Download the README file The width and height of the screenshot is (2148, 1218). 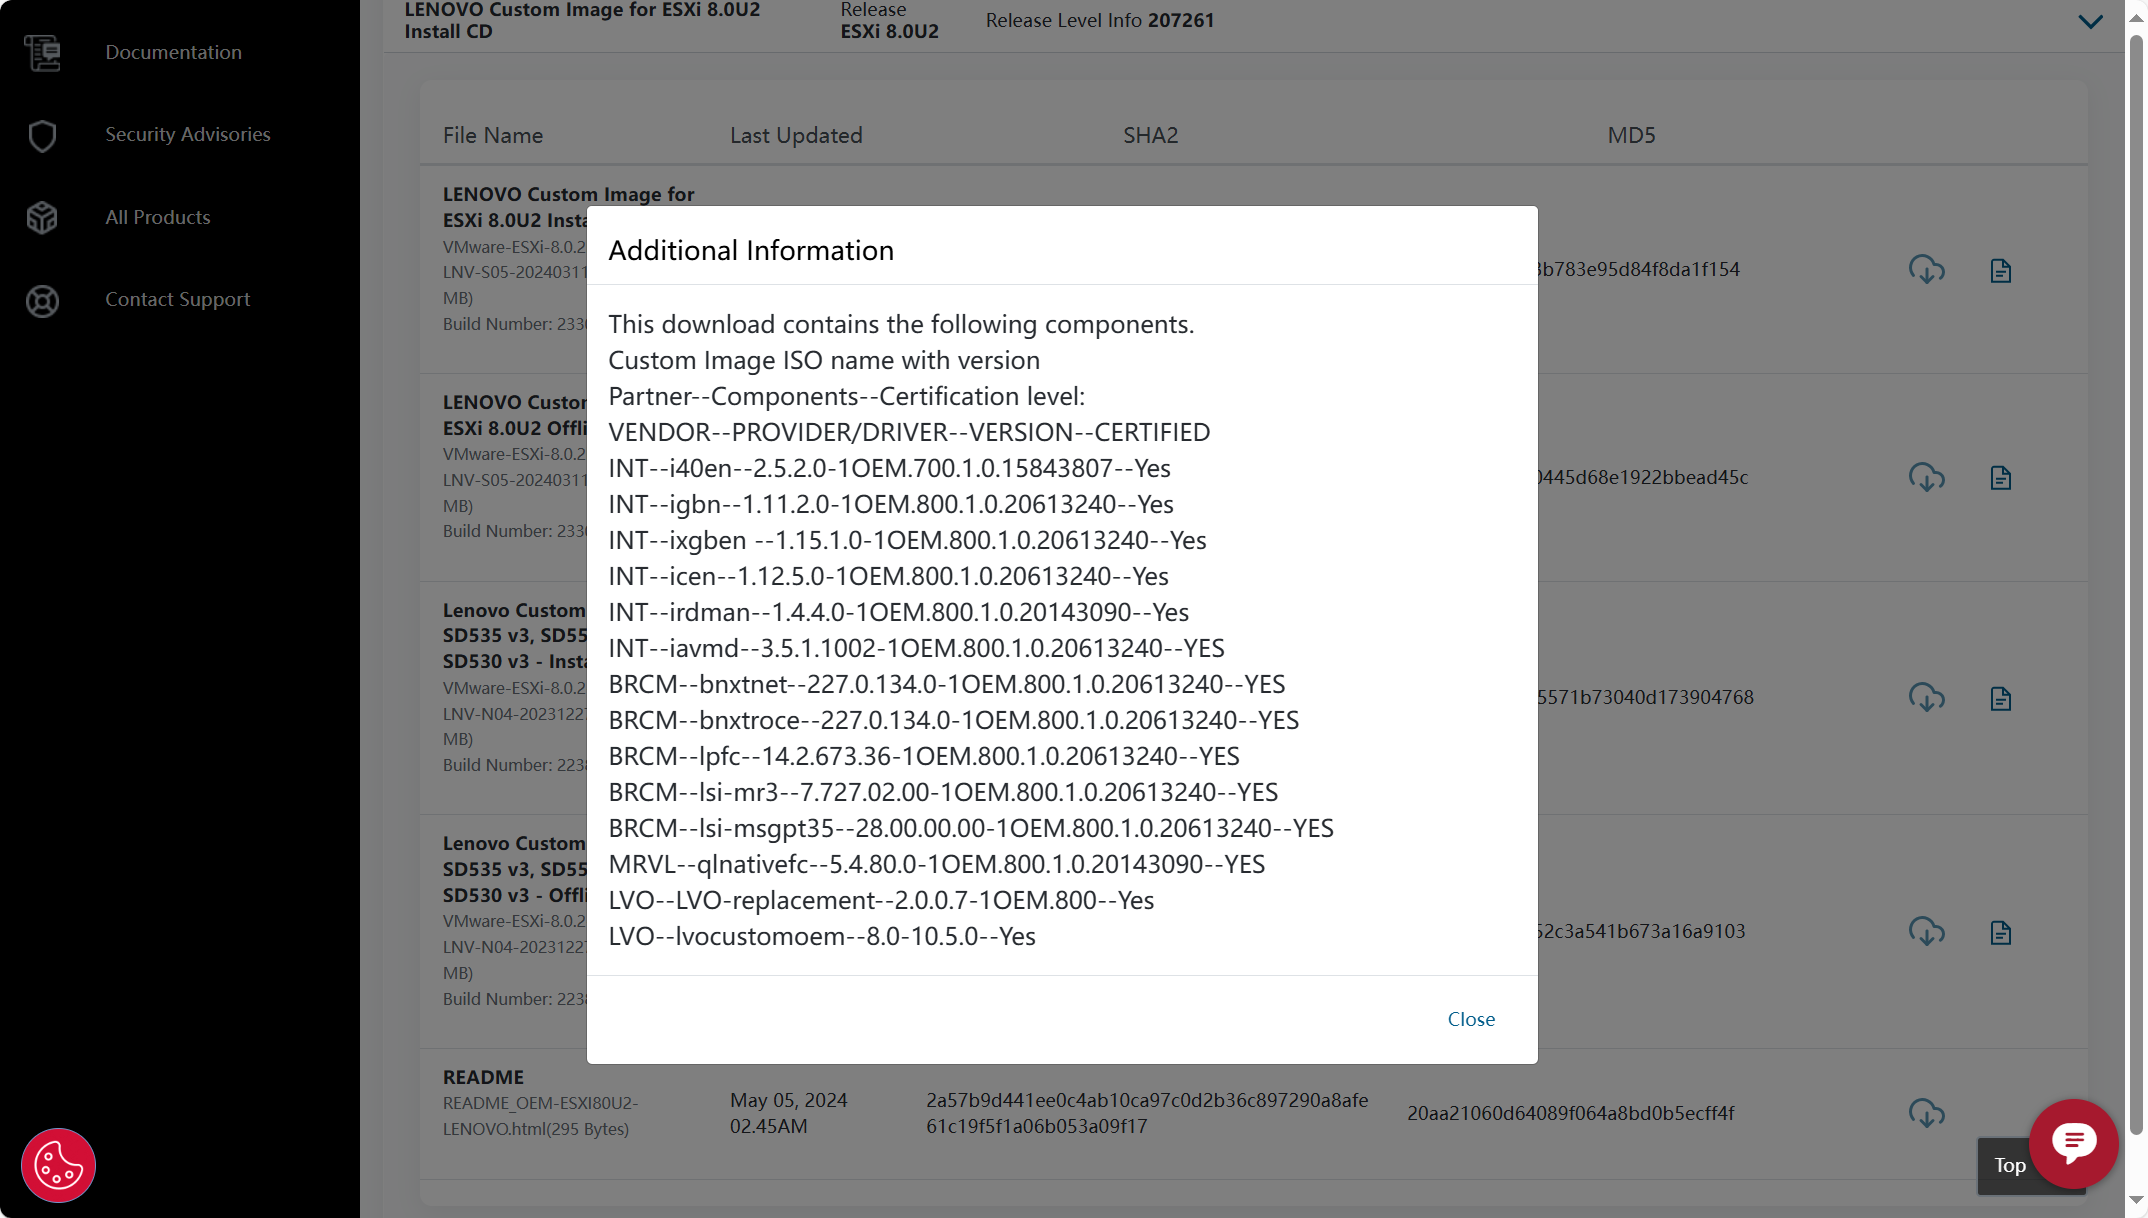click(x=1926, y=1113)
